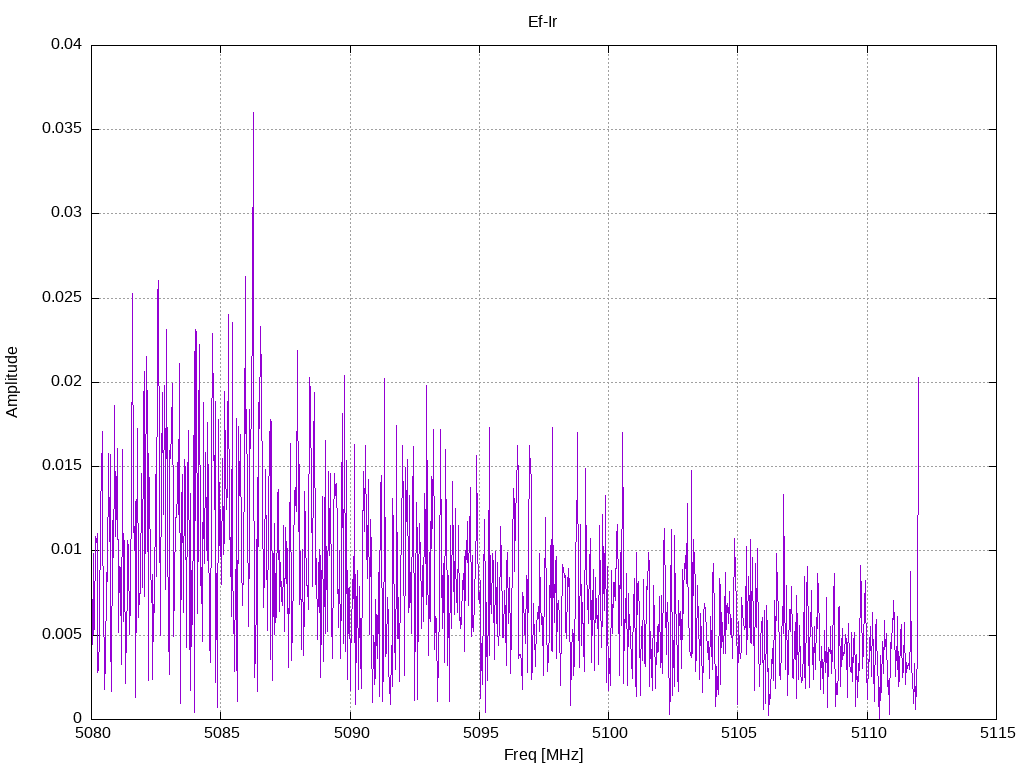This screenshot has height=768, width=1024.
Task: Select the 'Amplitude' y-axis label
Action: pos(12,382)
